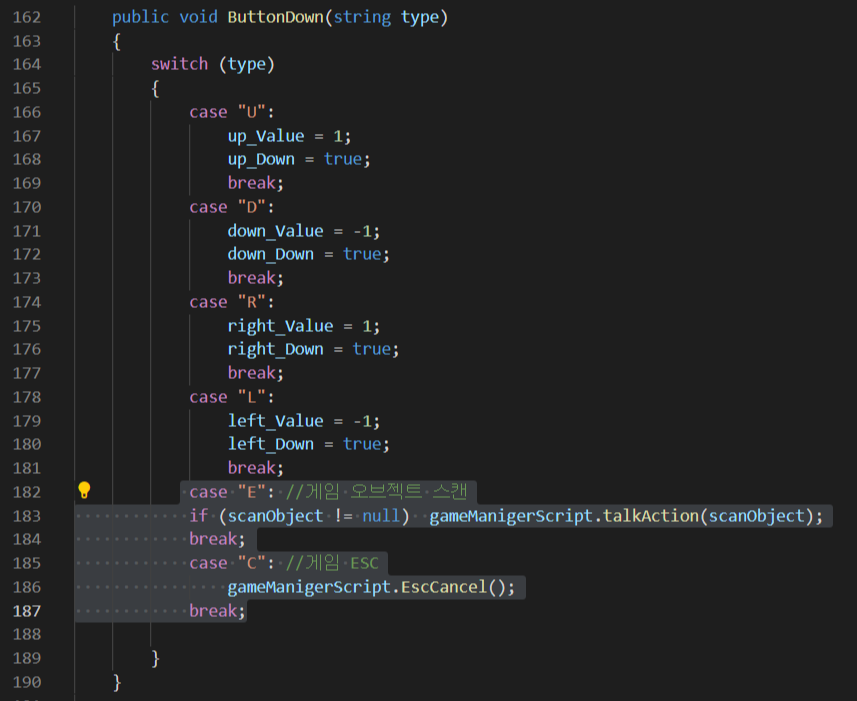Click down_Value variable on line 171
This screenshot has height=701, width=857.
[x=275, y=231]
